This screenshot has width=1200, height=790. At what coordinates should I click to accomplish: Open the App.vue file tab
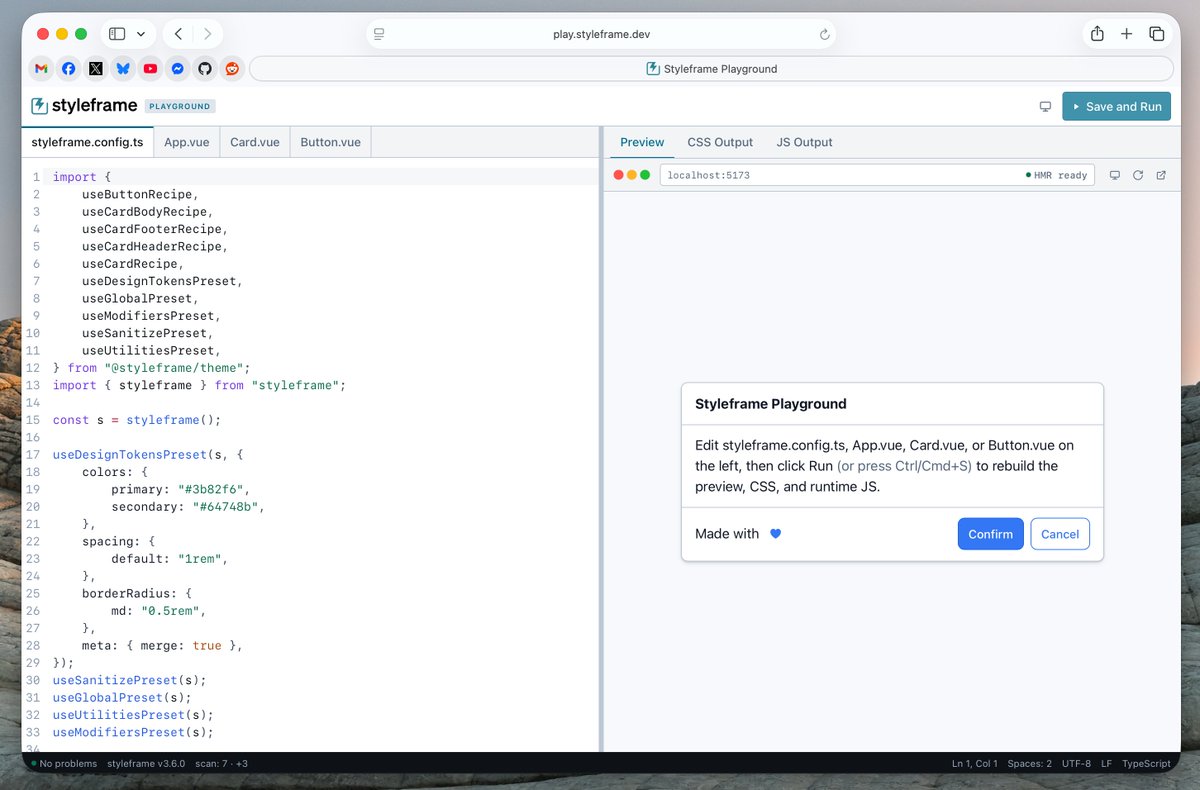pyautogui.click(x=187, y=142)
